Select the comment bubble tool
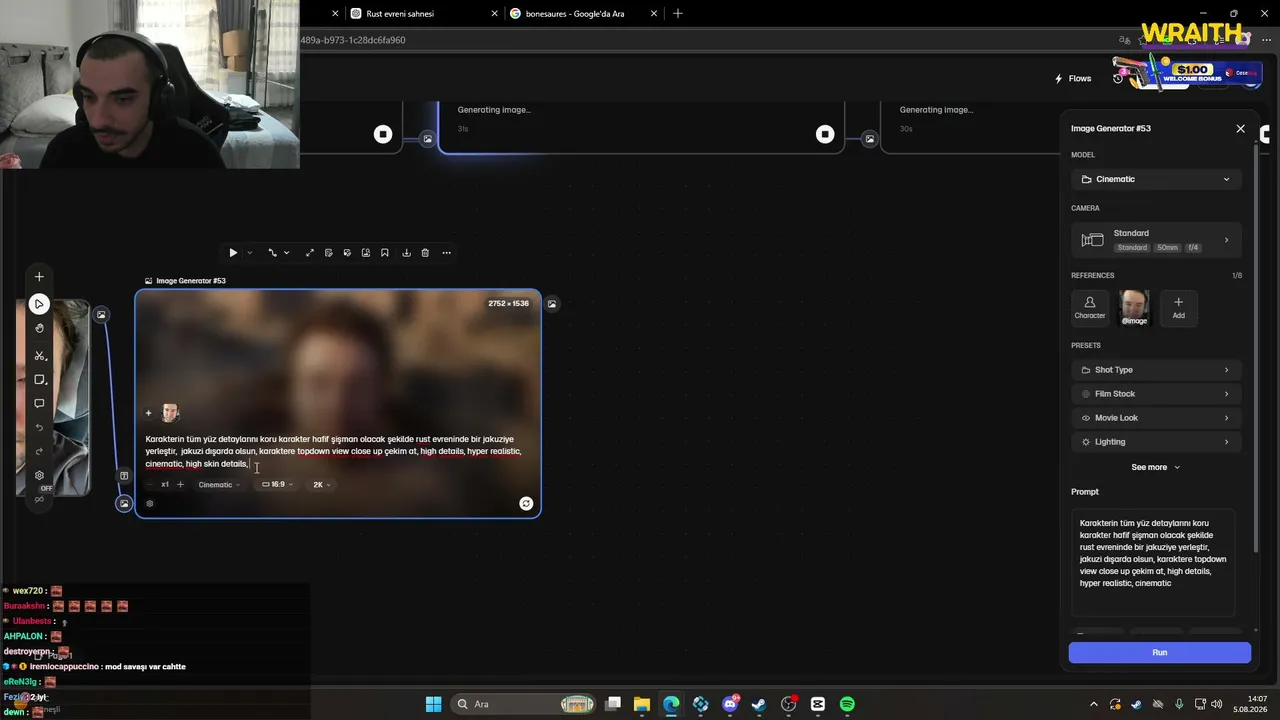The width and height of the screenshot is (1280, 720). click(x=39, y=404)
